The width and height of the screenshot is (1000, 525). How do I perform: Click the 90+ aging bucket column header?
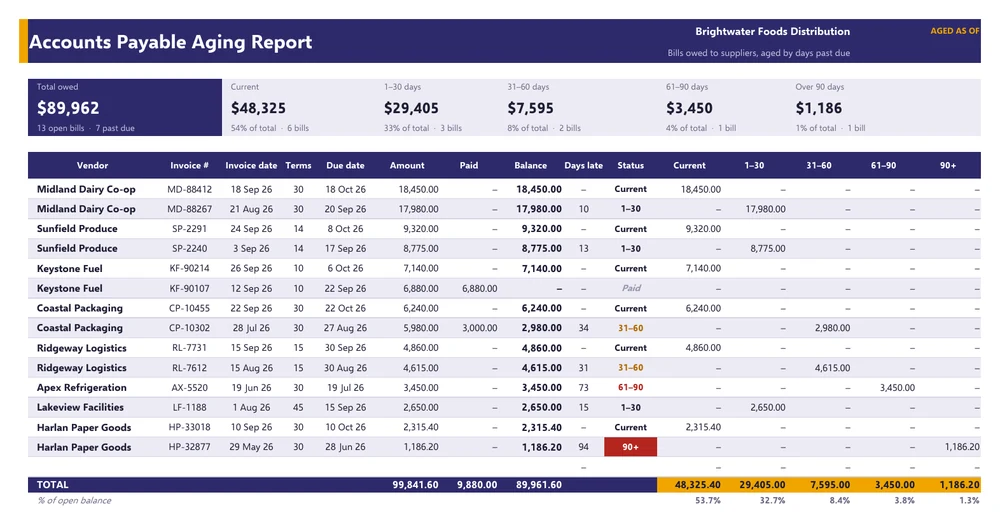(x=948, y=165)
